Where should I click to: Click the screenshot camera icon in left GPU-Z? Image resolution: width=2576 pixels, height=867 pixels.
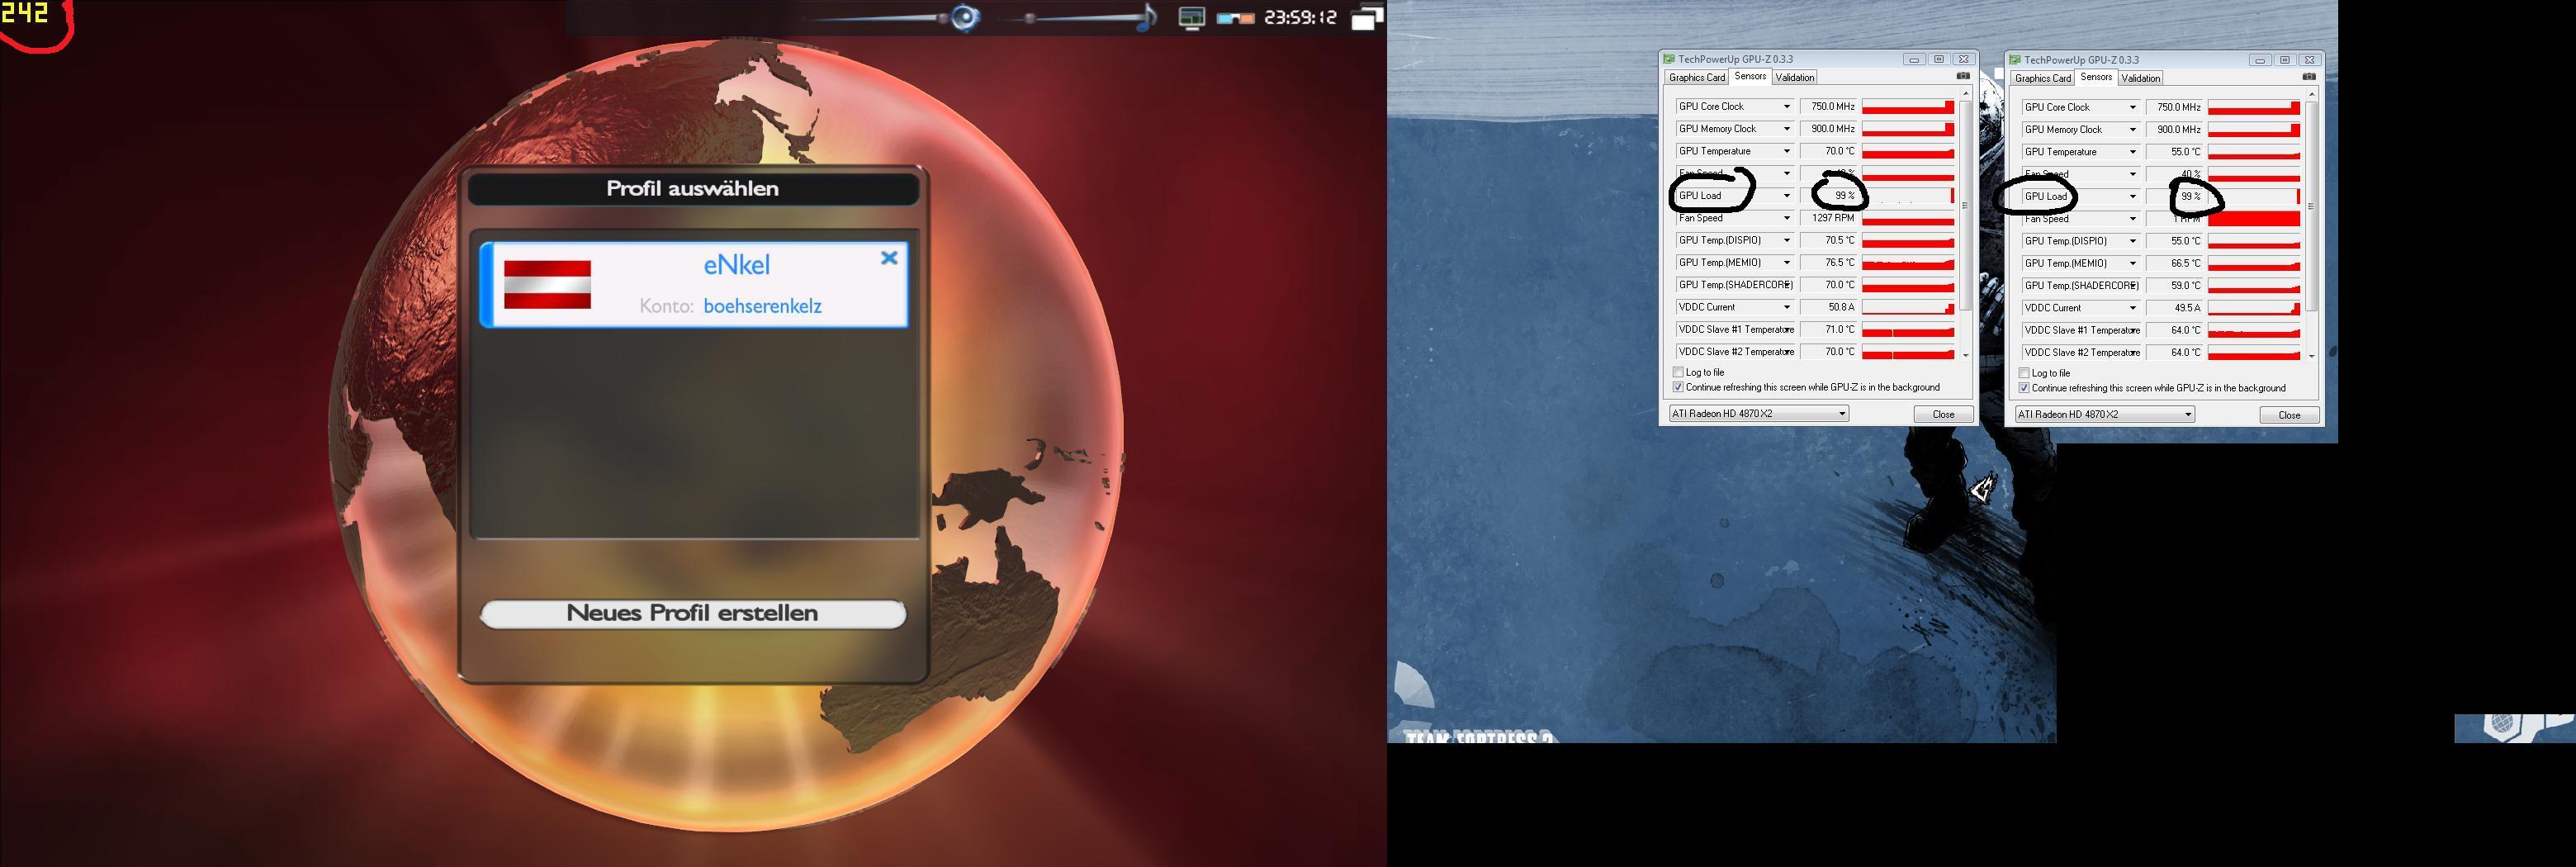(x=1962, y=76)
